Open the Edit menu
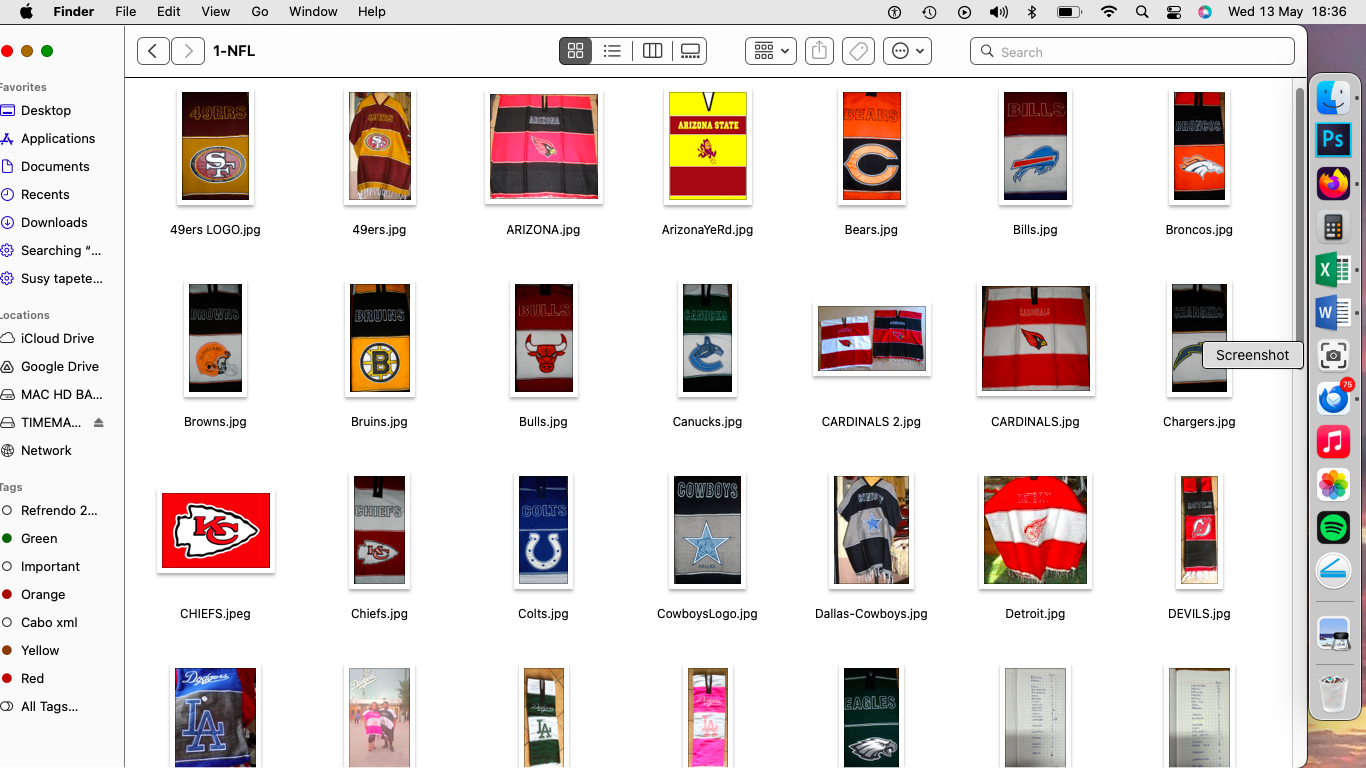The height and width of the screenshot is (768, 1366). (168, 11)
